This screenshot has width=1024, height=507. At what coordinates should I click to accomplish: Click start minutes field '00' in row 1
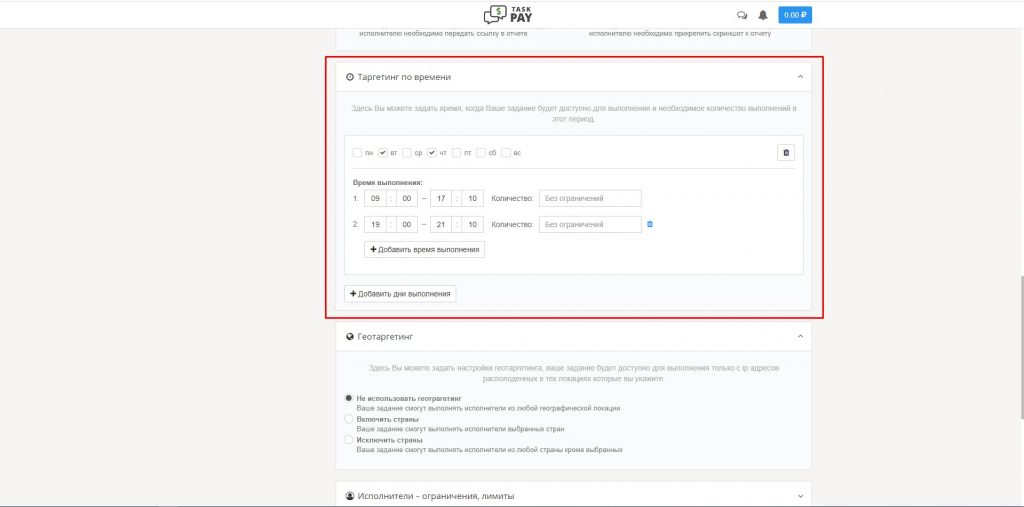click(406, 198)
